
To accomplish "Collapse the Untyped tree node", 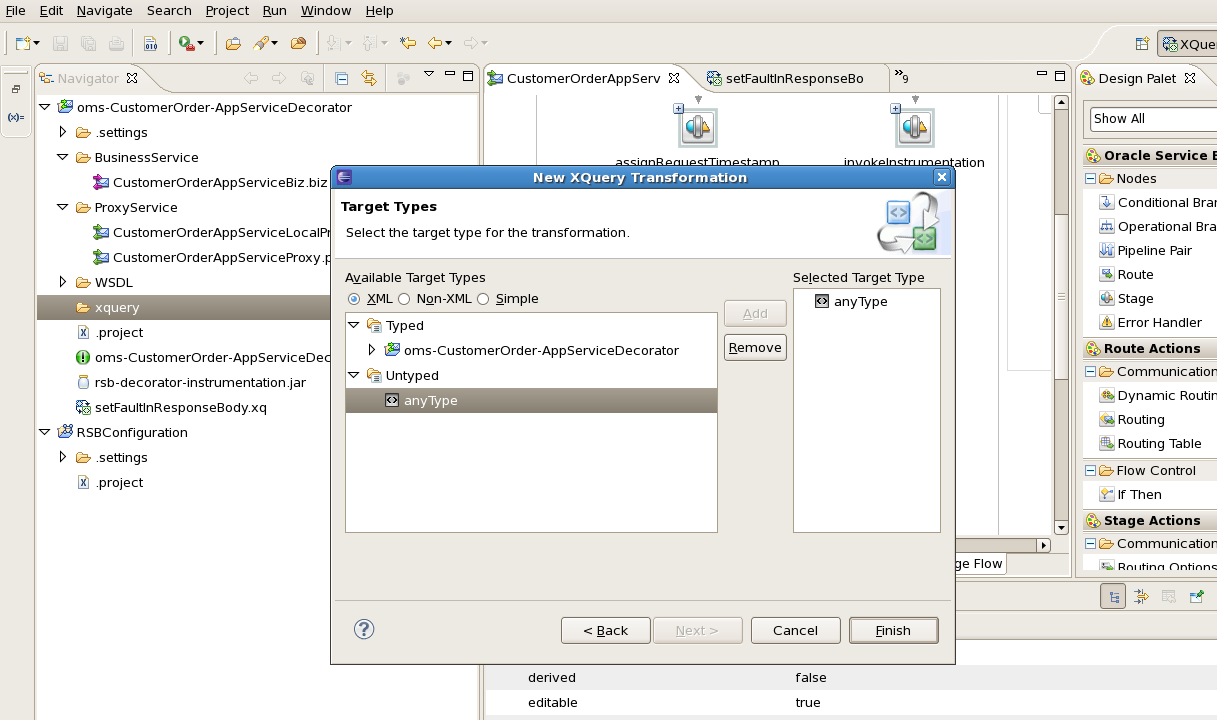I will click(x=354, y=375).
